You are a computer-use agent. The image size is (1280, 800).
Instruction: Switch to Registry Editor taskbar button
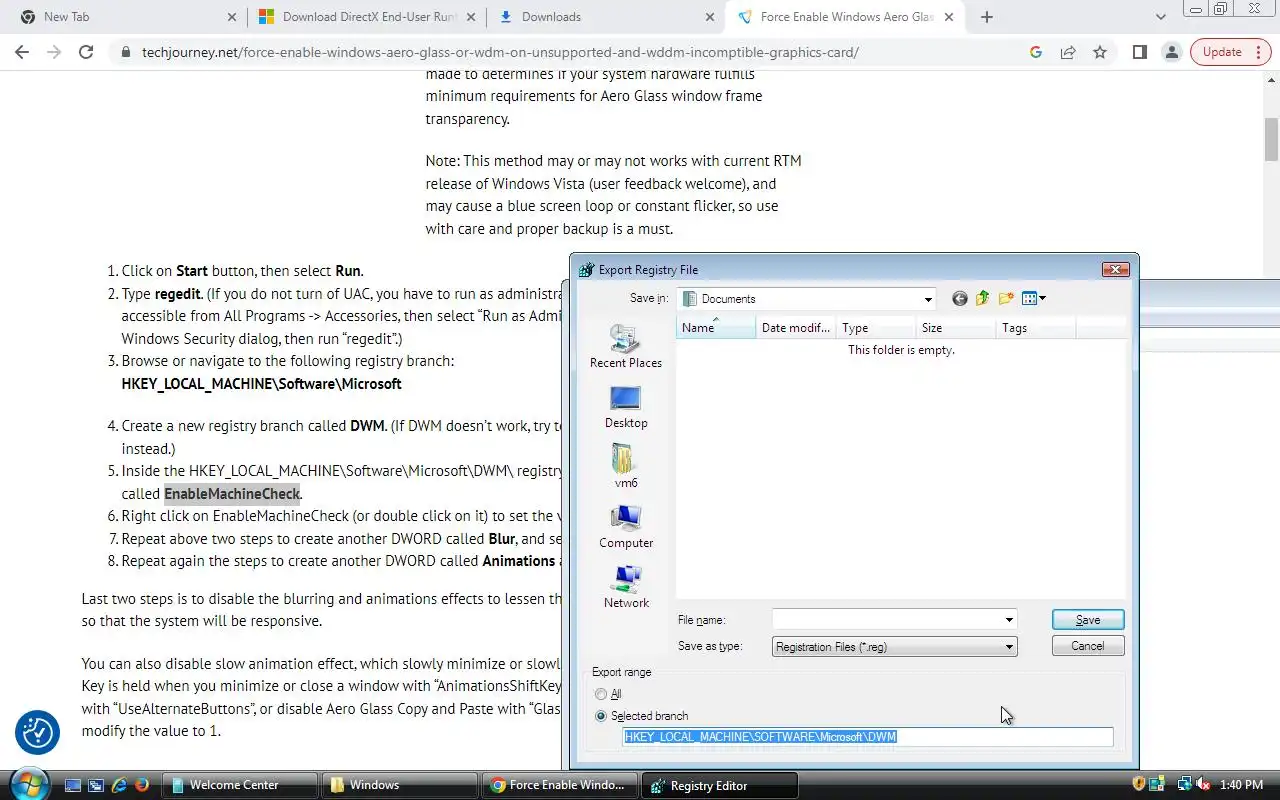click(x=720, y=785)
